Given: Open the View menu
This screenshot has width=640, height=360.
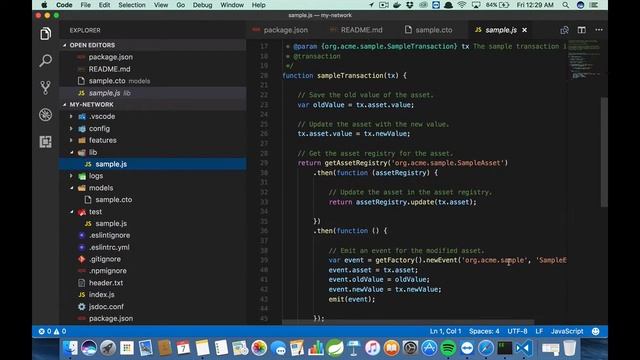Looking at the screenshot, I should (161, 5).
